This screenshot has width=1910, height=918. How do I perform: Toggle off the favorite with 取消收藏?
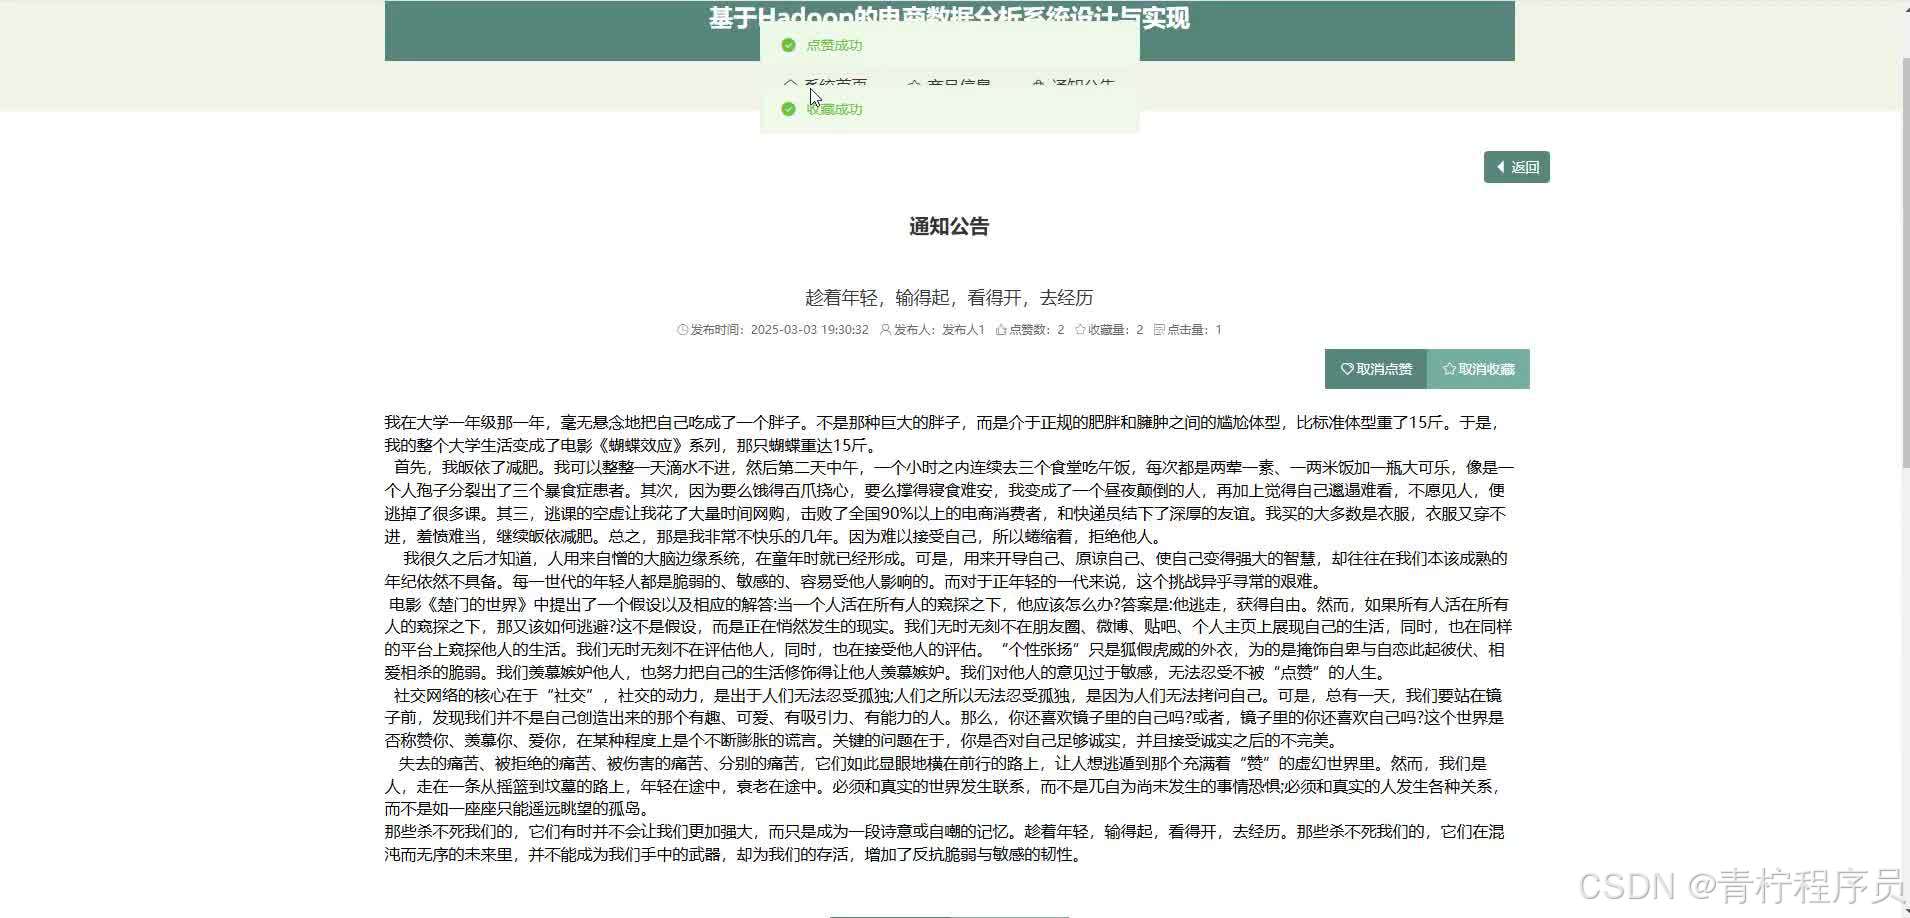1479,369
